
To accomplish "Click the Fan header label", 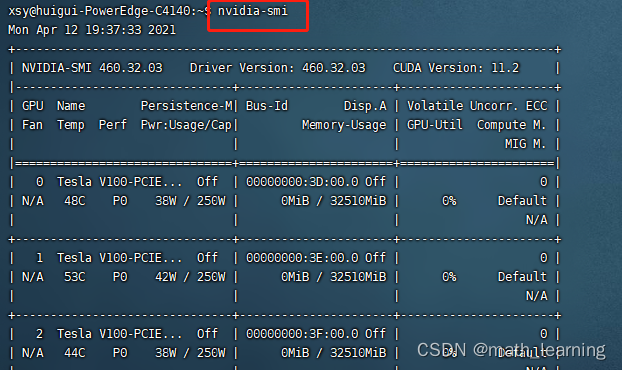I will [32, 125].
